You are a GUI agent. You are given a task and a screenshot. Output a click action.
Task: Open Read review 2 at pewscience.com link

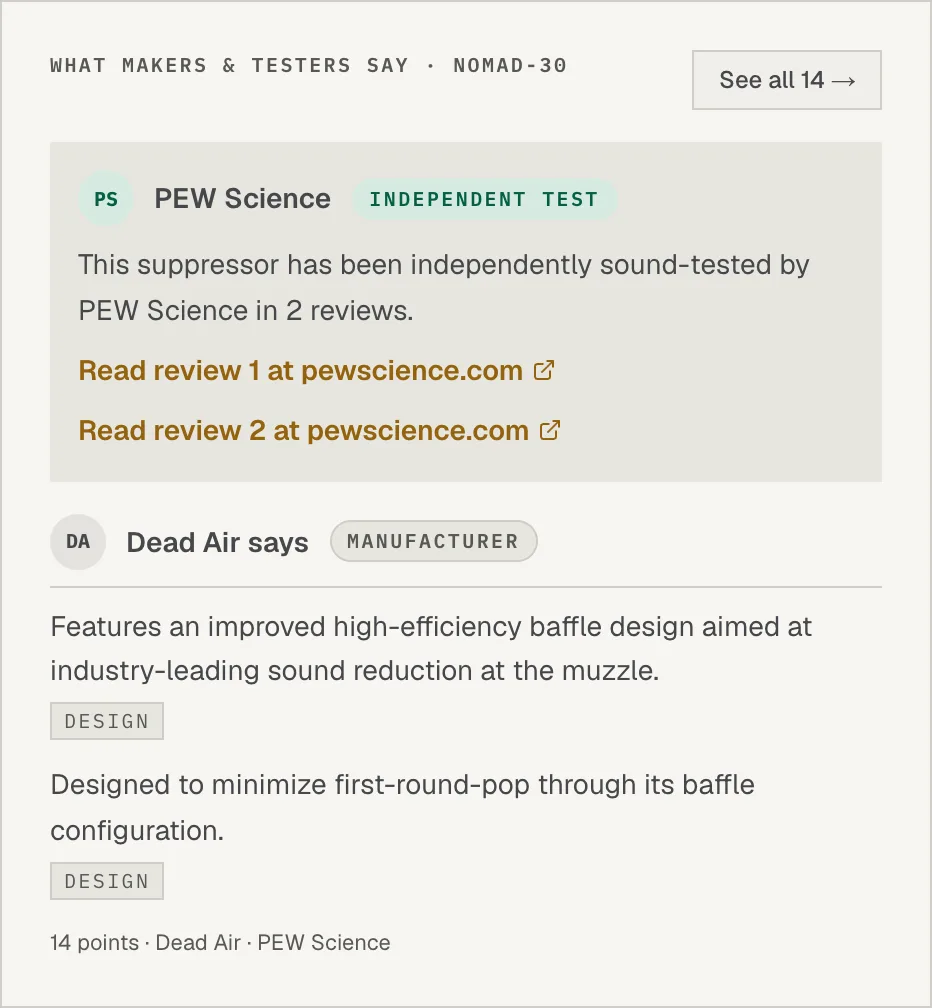pos(319,431)
